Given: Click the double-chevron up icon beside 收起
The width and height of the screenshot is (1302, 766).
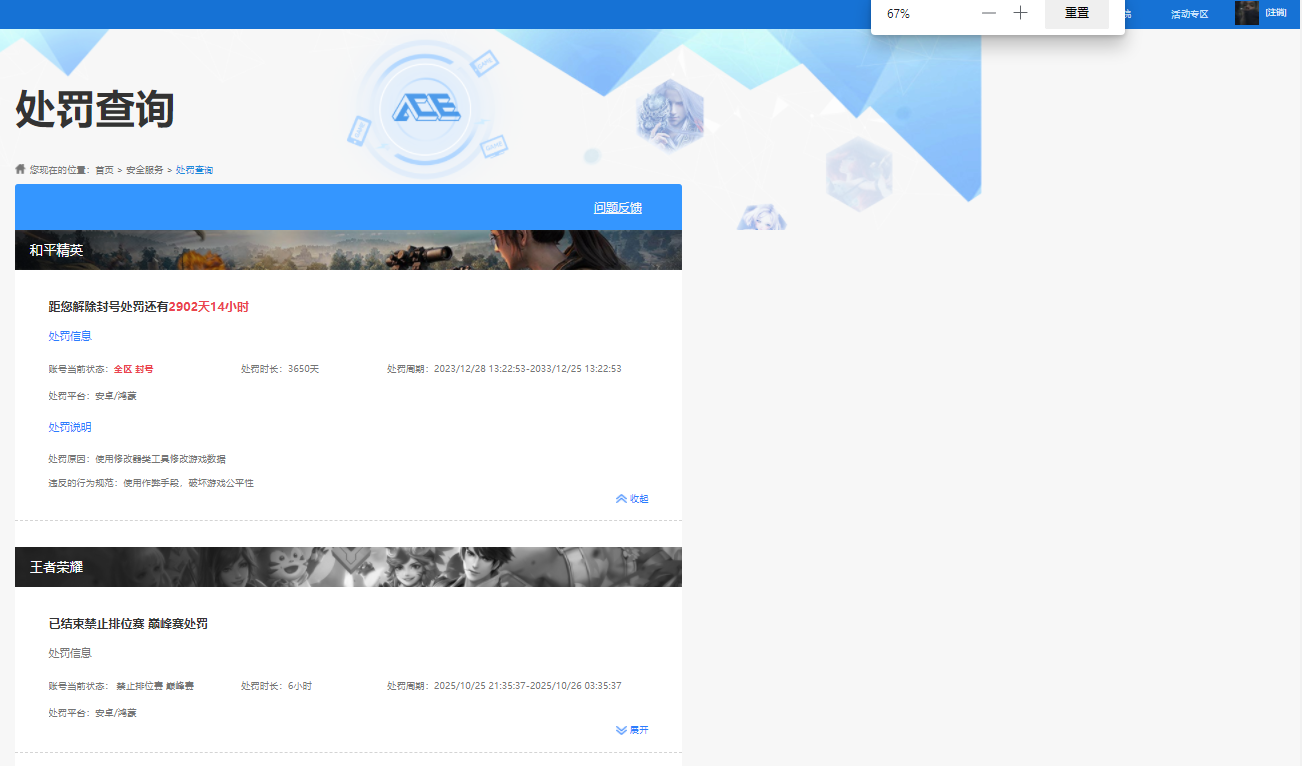Looking at the screenshot, I should click(621, 499).
